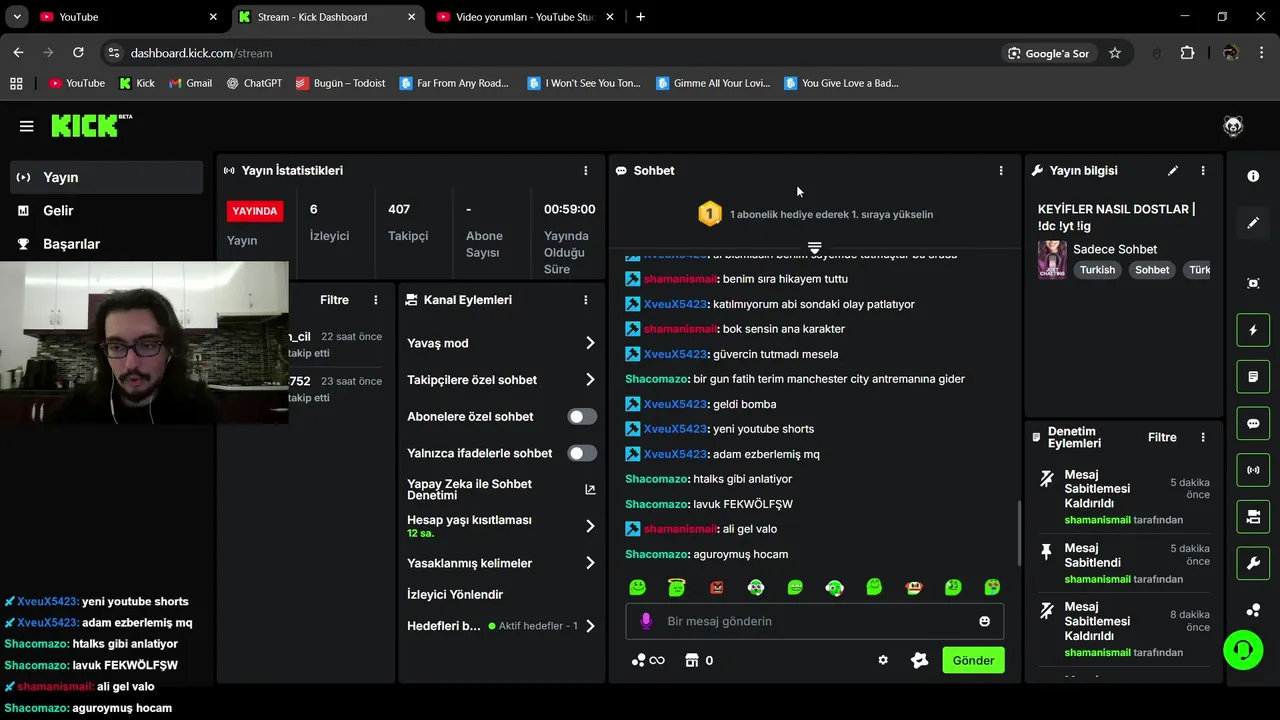Click the broadcast signal icon in right sidebar
The image size is (1280, 720).
click(x=1253, y=470)
